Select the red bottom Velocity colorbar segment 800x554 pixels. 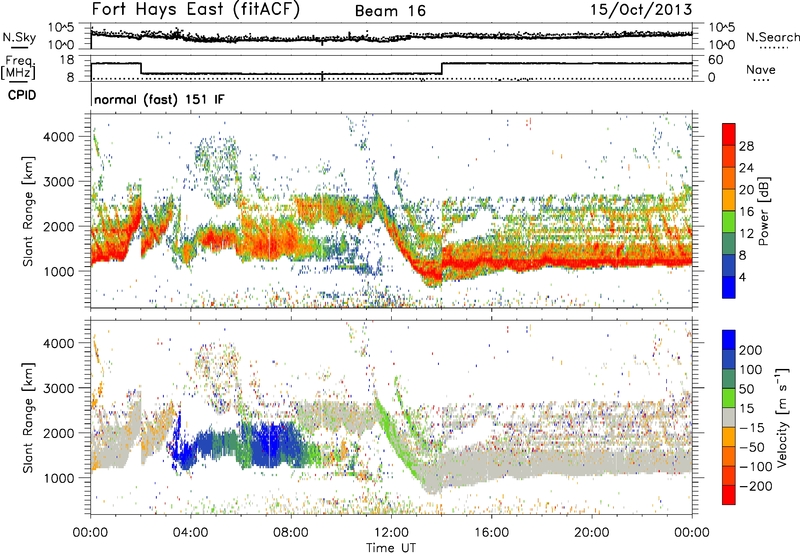tap(729, 495)
